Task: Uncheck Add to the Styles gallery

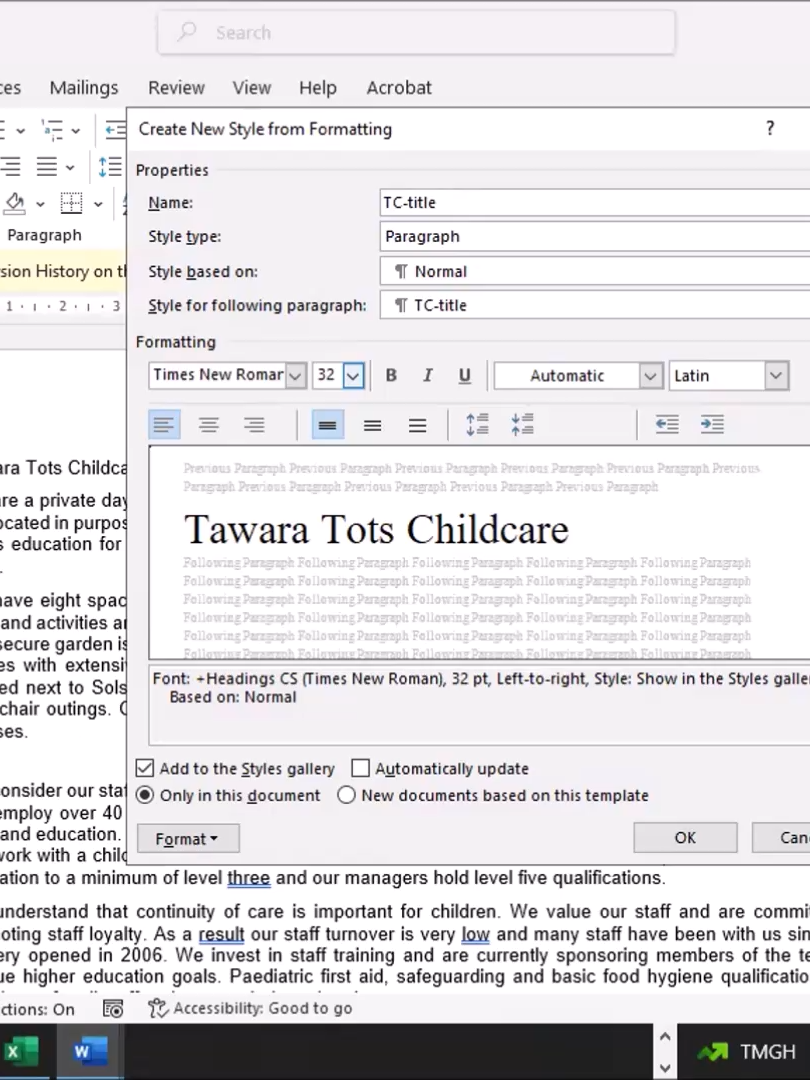Action: coord(145,768)
